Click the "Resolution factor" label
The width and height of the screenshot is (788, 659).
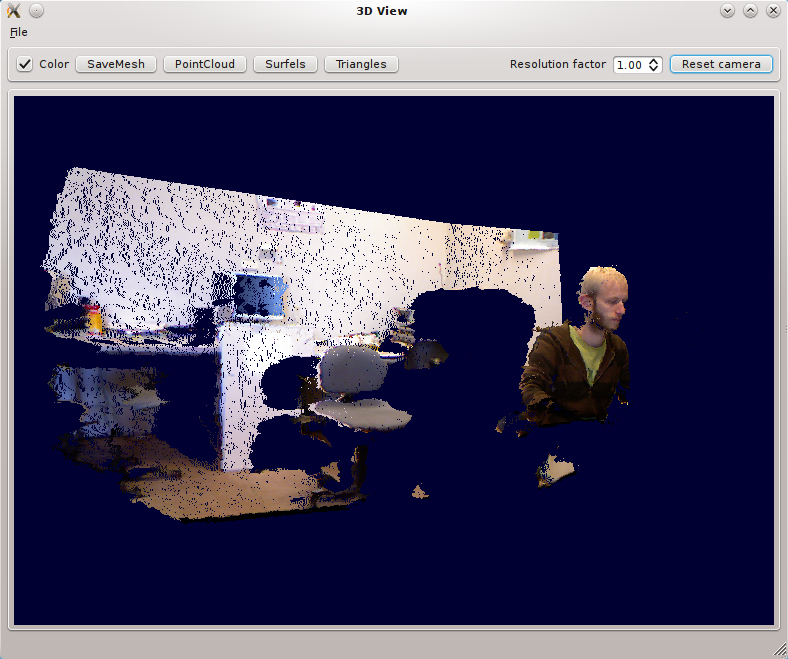tap(558, 64)
